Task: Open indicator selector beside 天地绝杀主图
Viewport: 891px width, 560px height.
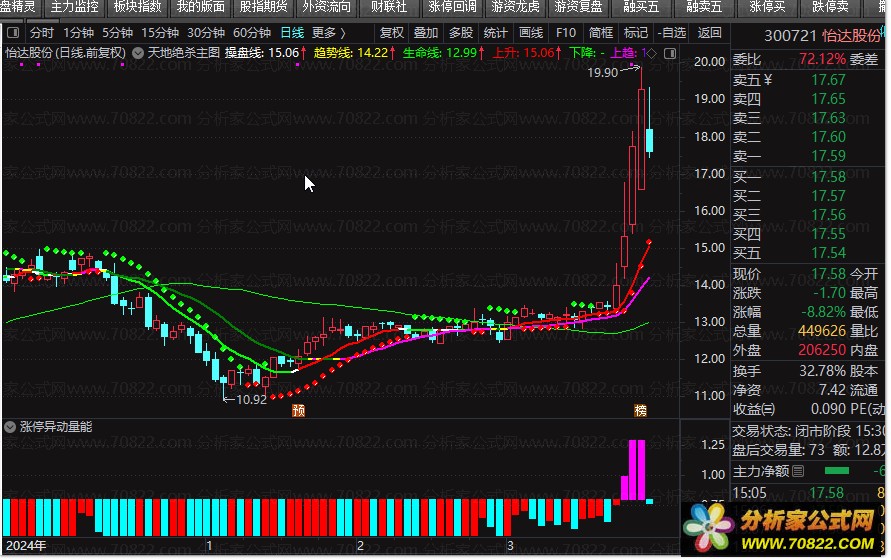Action: (138, 53)
